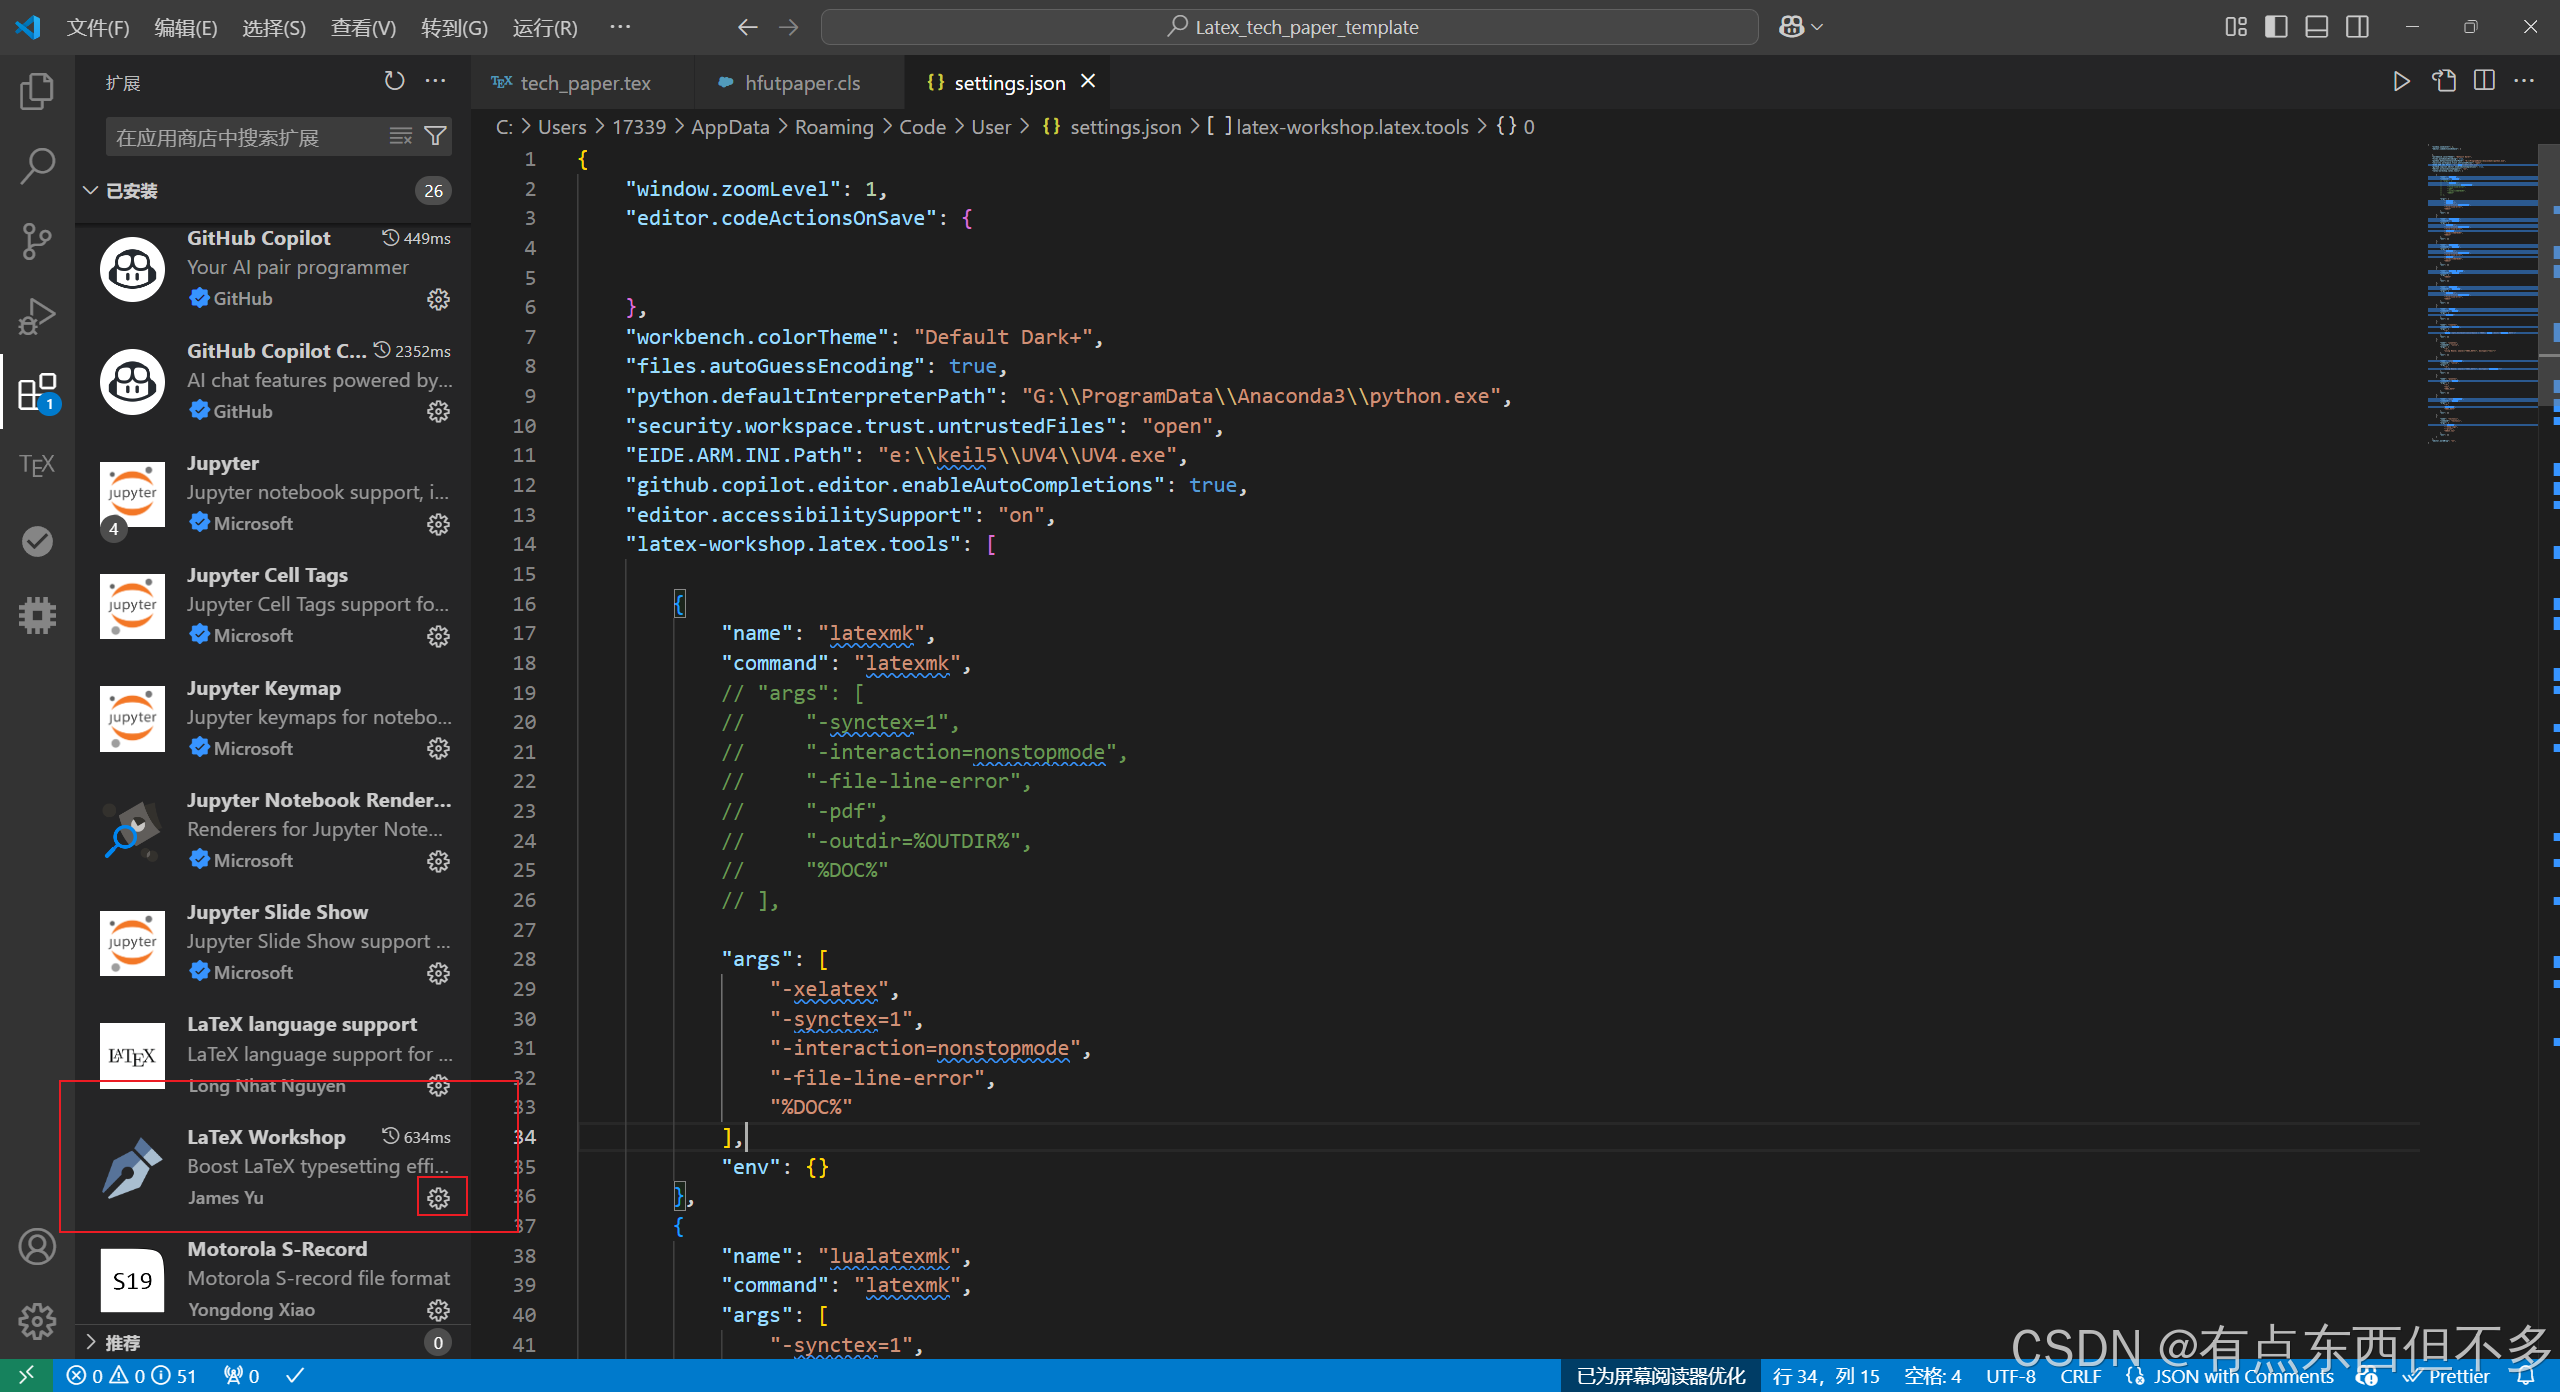Open Copilot dropdown arrow in title bar
Screen dimensions: 2560x1392
click(1818, 27)
